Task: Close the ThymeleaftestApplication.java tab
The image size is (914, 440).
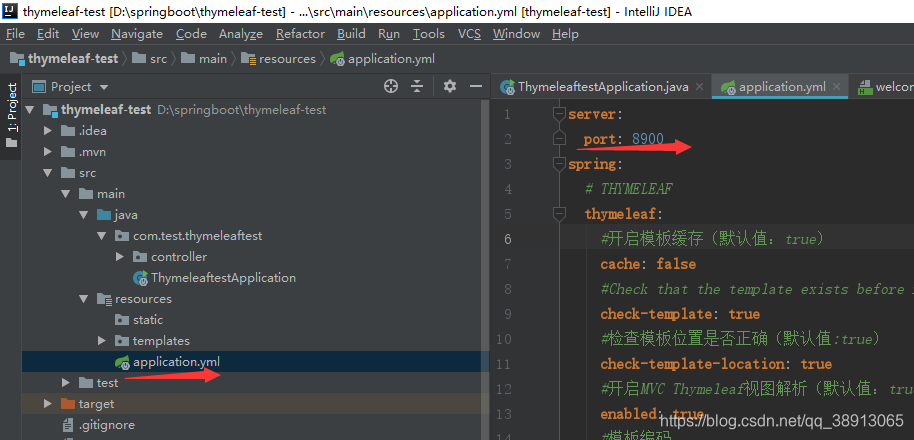Action: [x=699, y=87]
